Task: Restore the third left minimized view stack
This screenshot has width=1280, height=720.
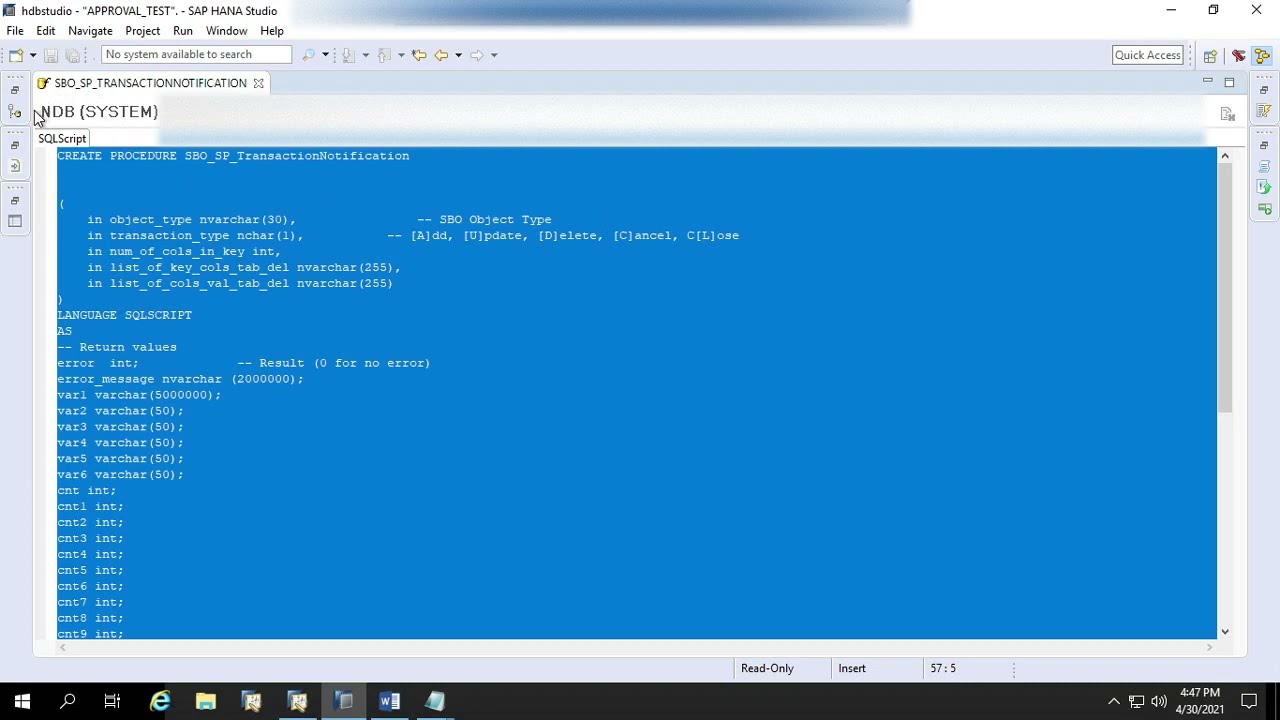Action: pyautogui.click(x=15, y=201)
